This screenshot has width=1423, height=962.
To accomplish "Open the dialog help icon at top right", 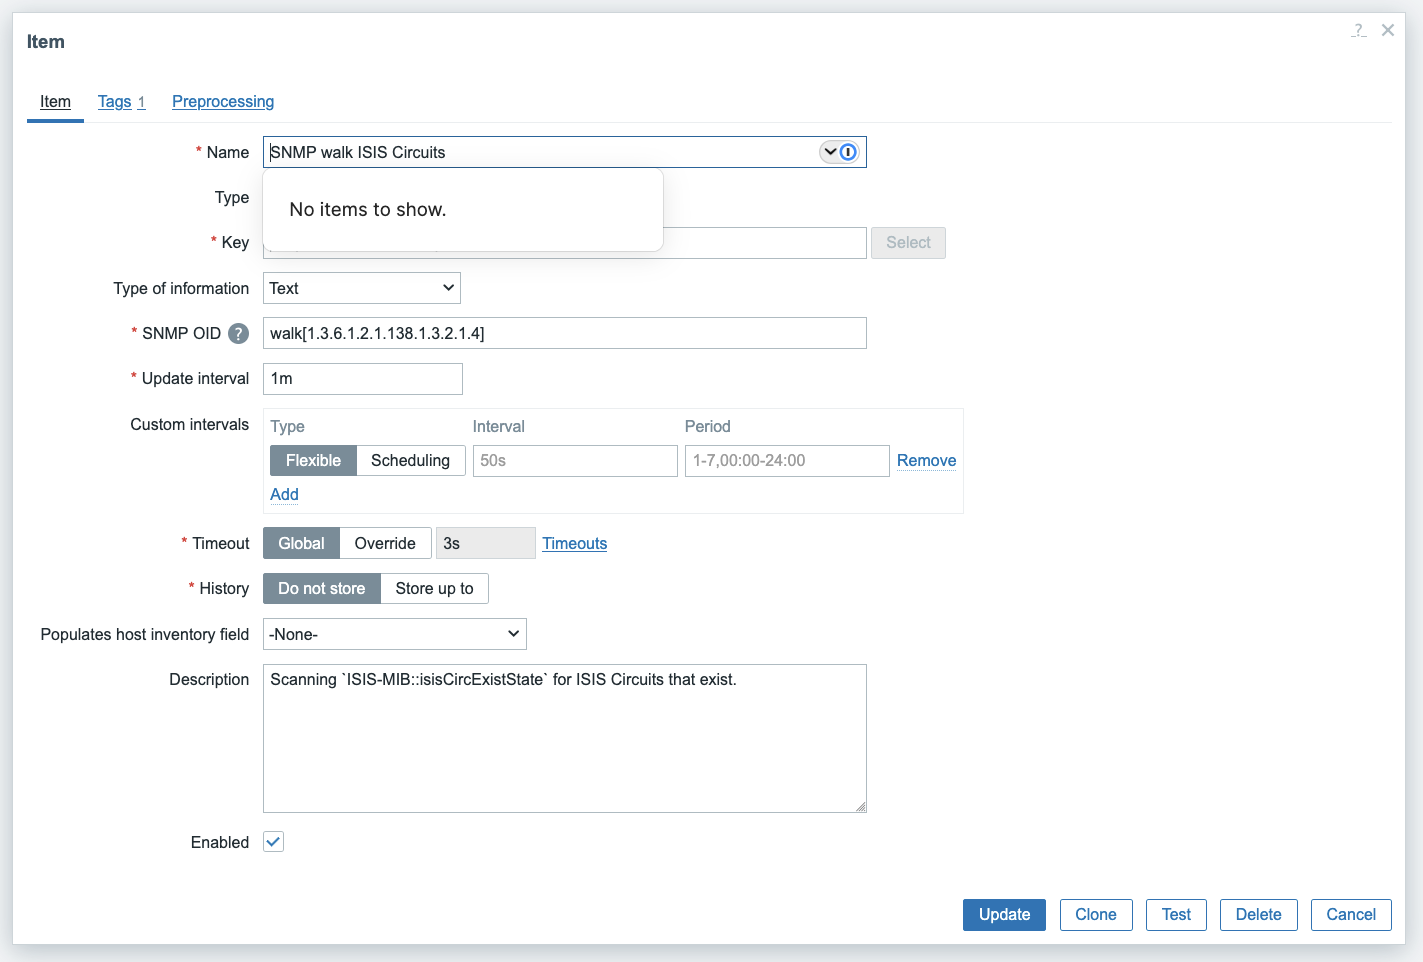I will pyautogui.click(x=1358, y=31).
